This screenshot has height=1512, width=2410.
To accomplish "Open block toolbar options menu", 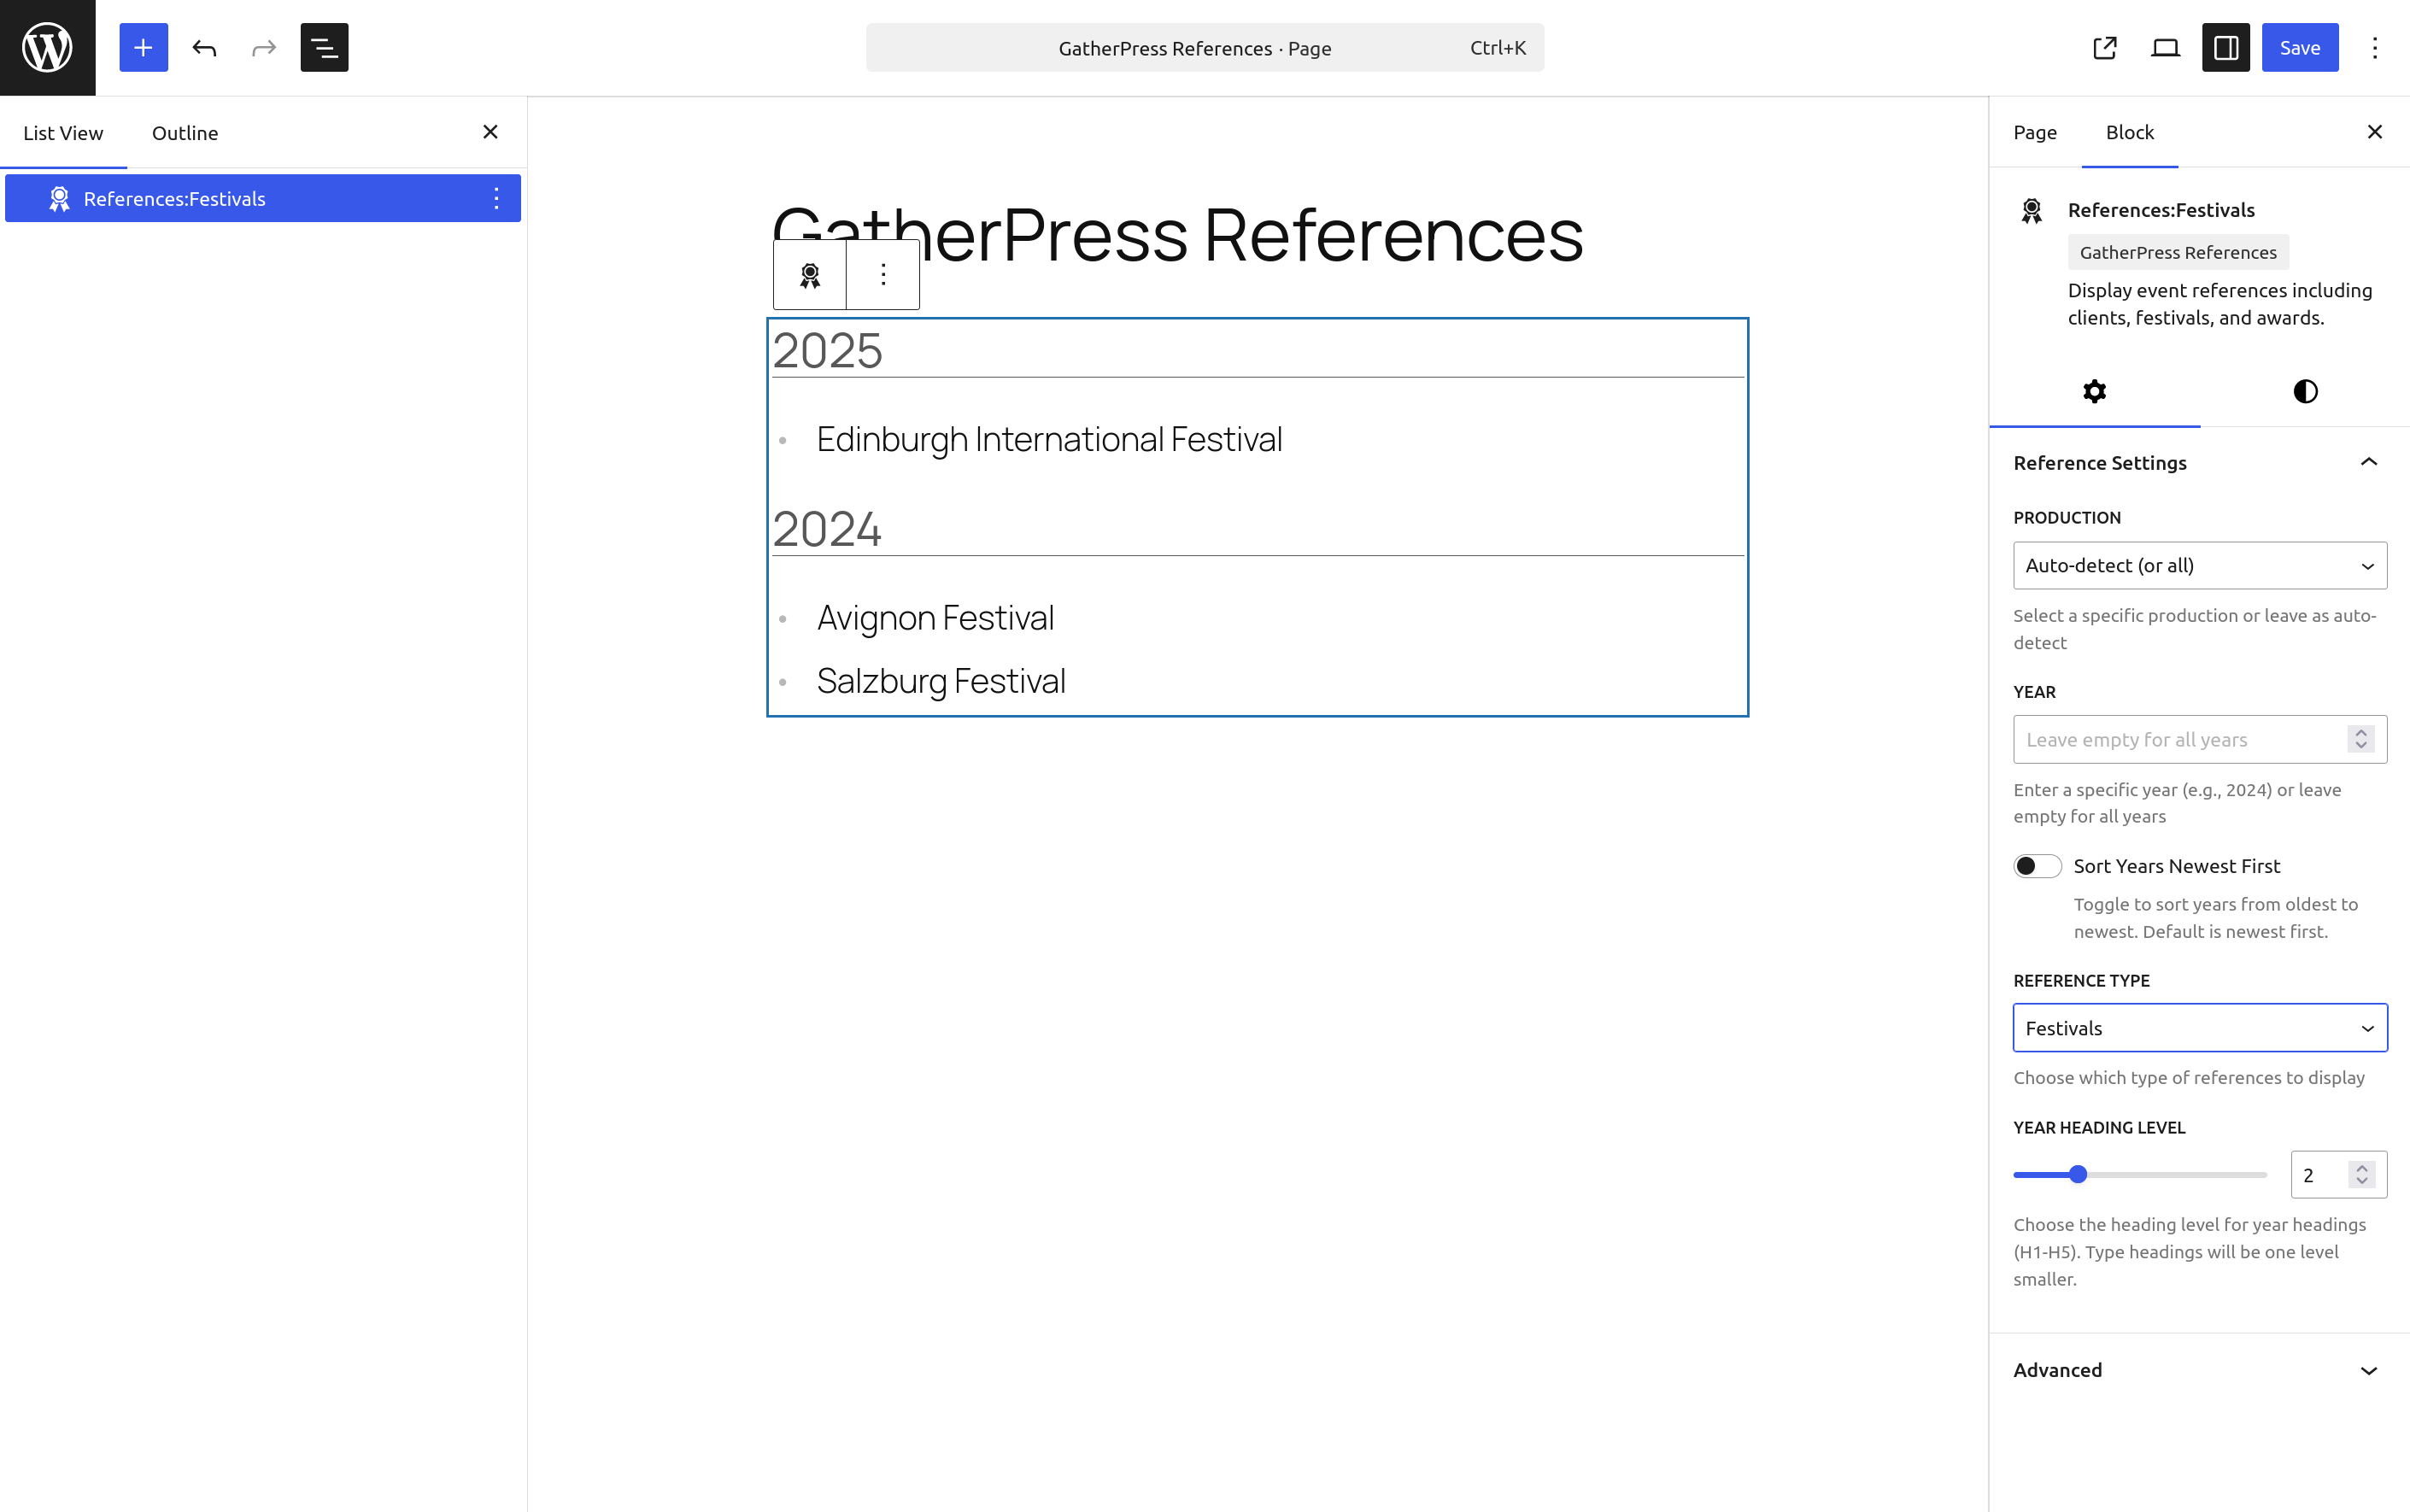I will pyautogui.click(x=883, y=275).
